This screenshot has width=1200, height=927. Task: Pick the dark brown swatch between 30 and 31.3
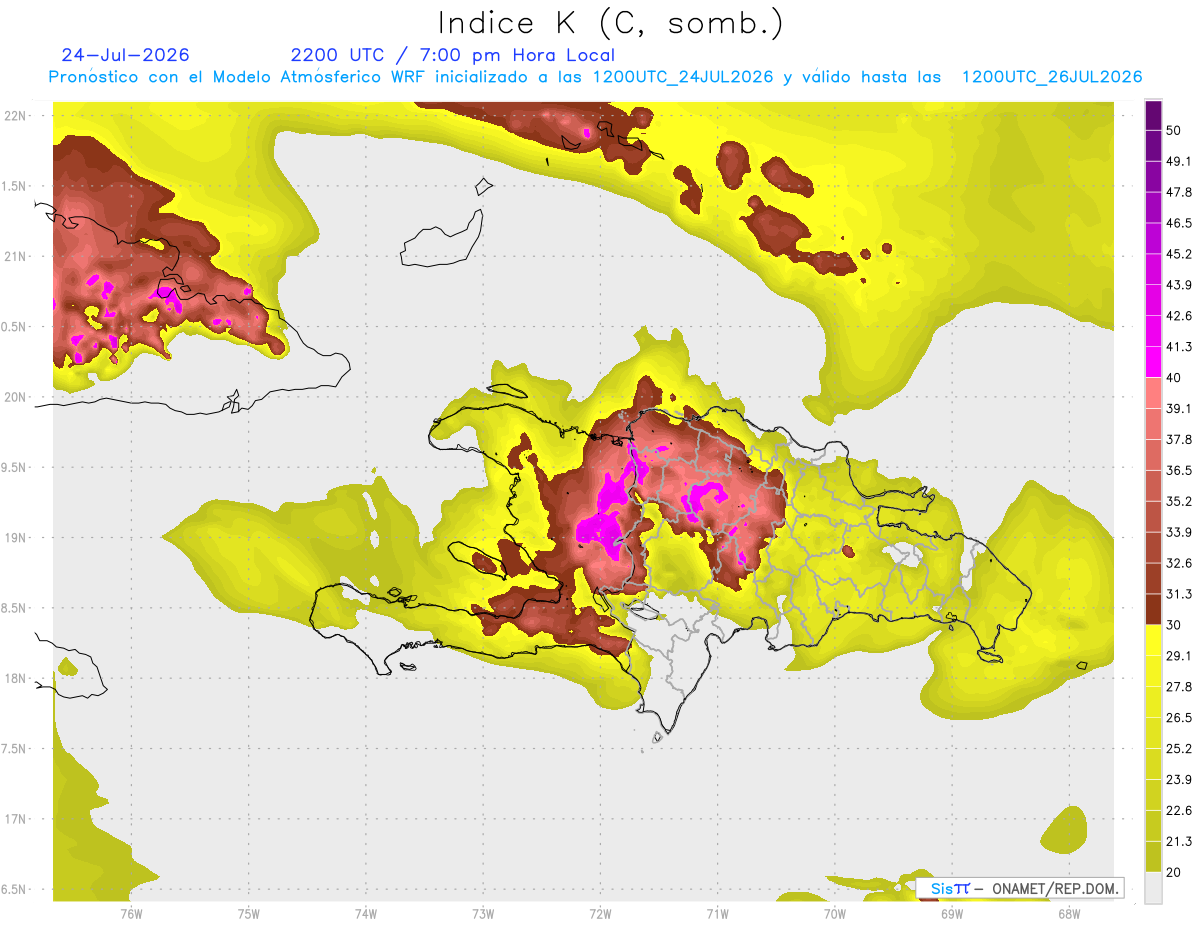(1153, 609)
